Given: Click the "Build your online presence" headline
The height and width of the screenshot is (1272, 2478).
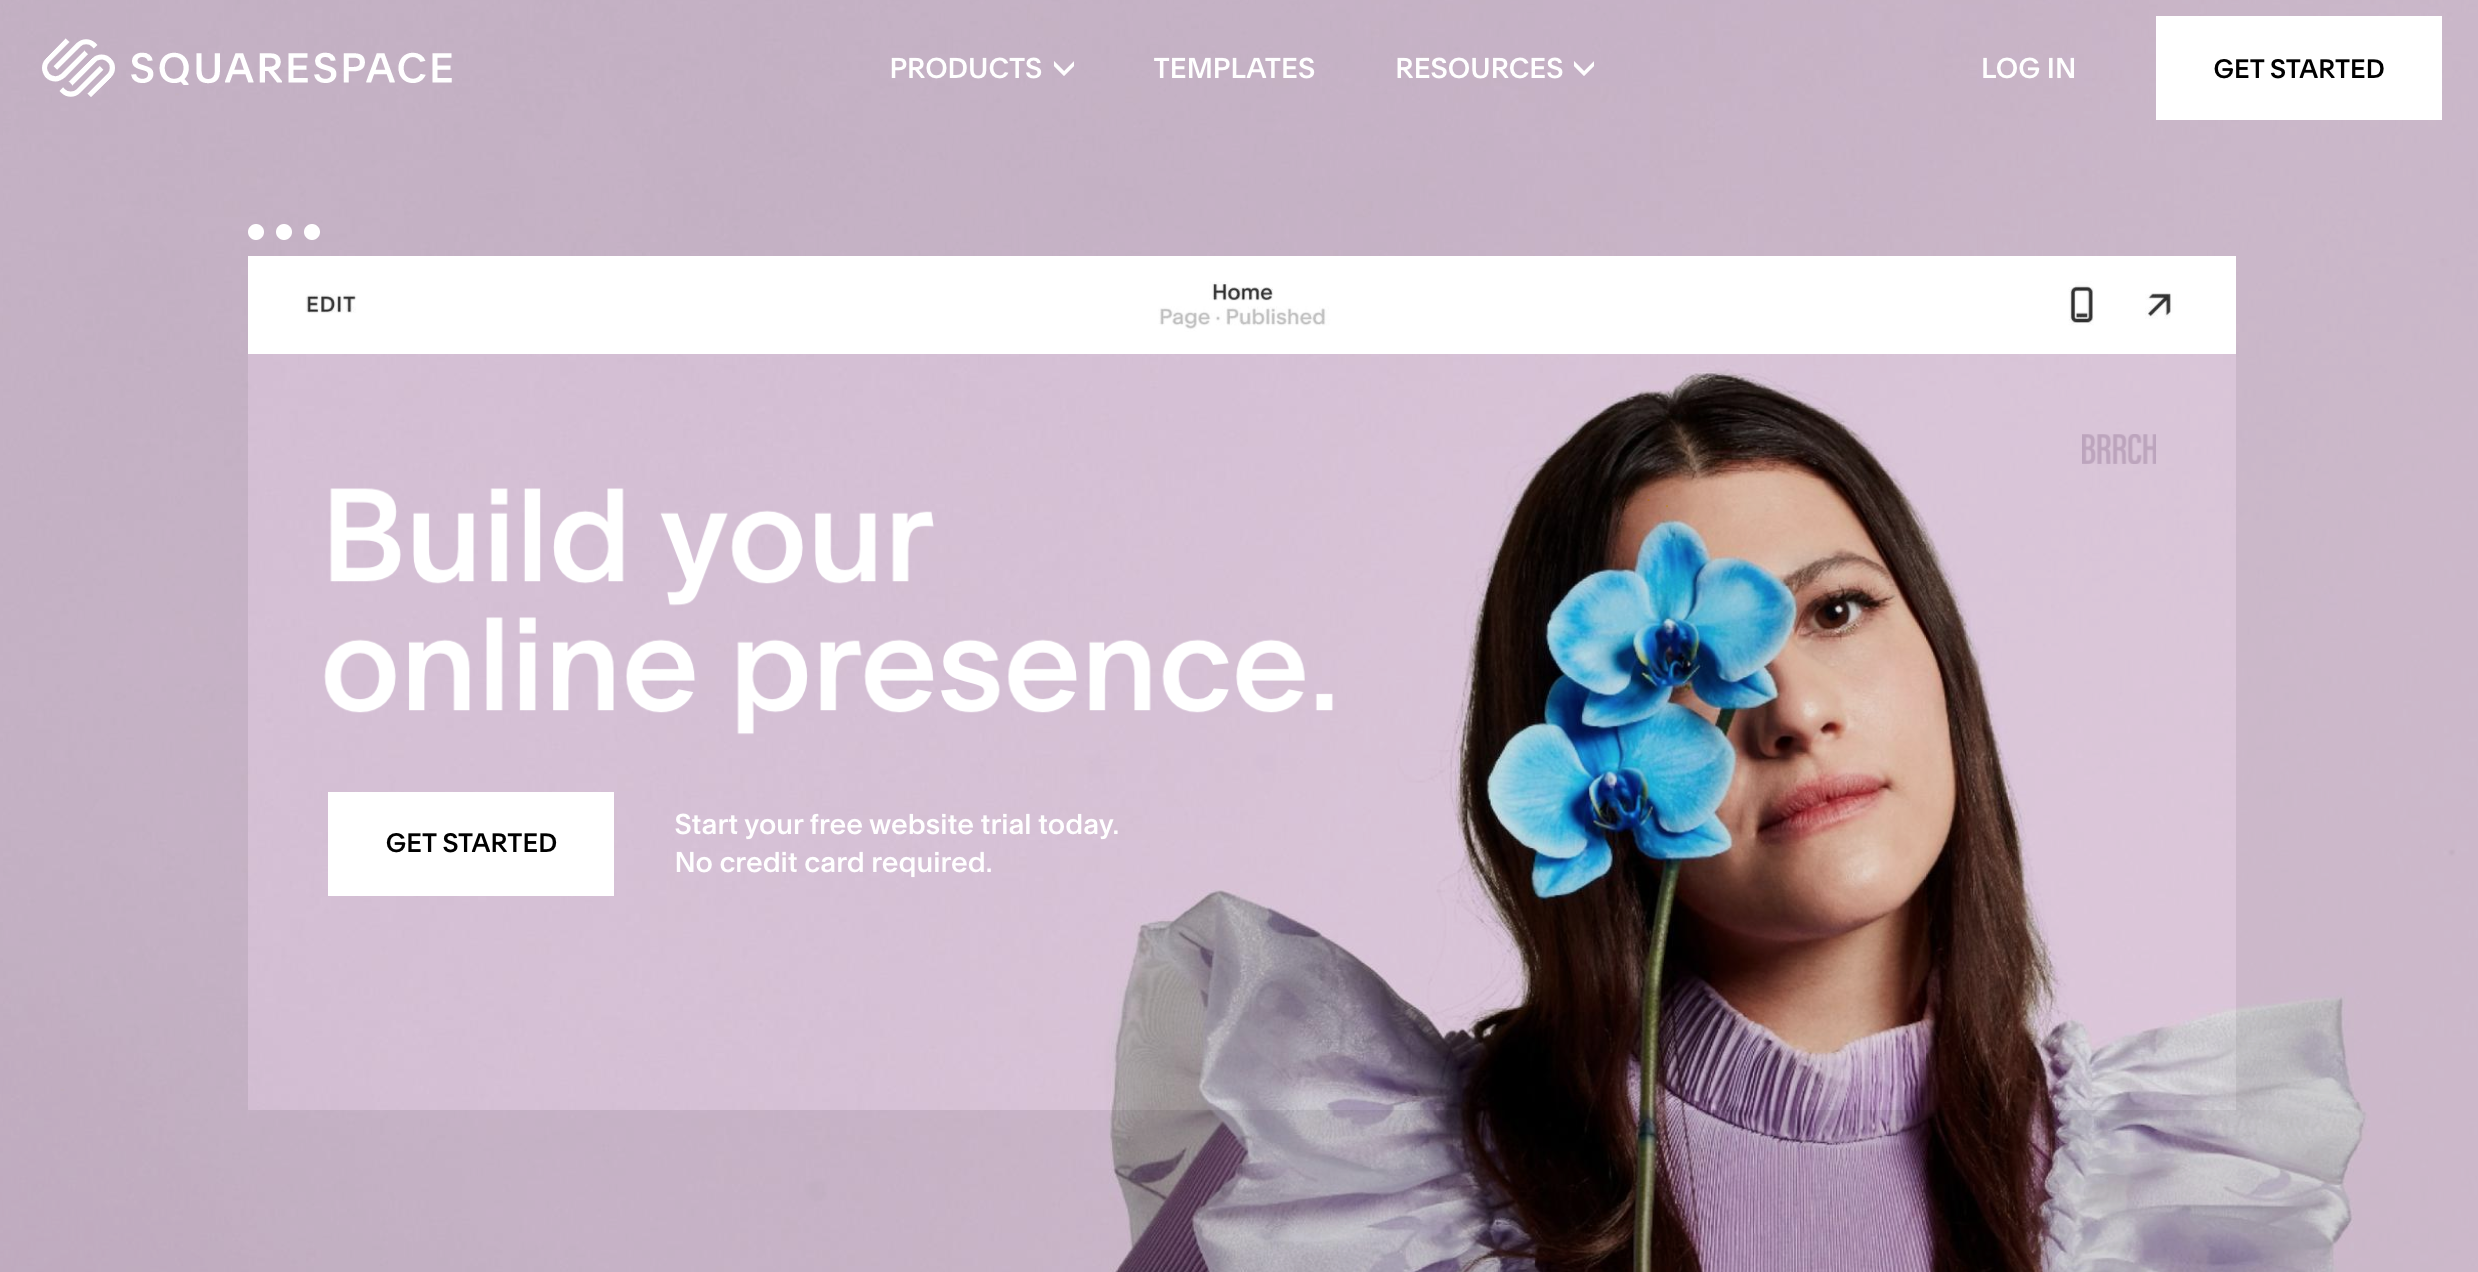Looking at the screenshot, I should tap(830, 605).
